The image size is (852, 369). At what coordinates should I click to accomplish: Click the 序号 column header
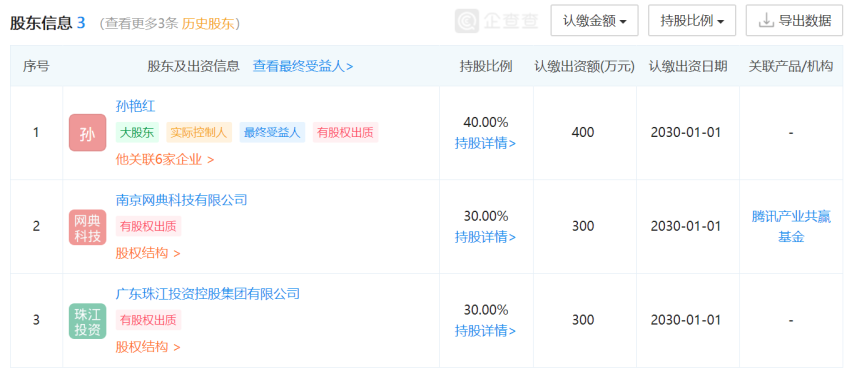(x=36, y=66)
